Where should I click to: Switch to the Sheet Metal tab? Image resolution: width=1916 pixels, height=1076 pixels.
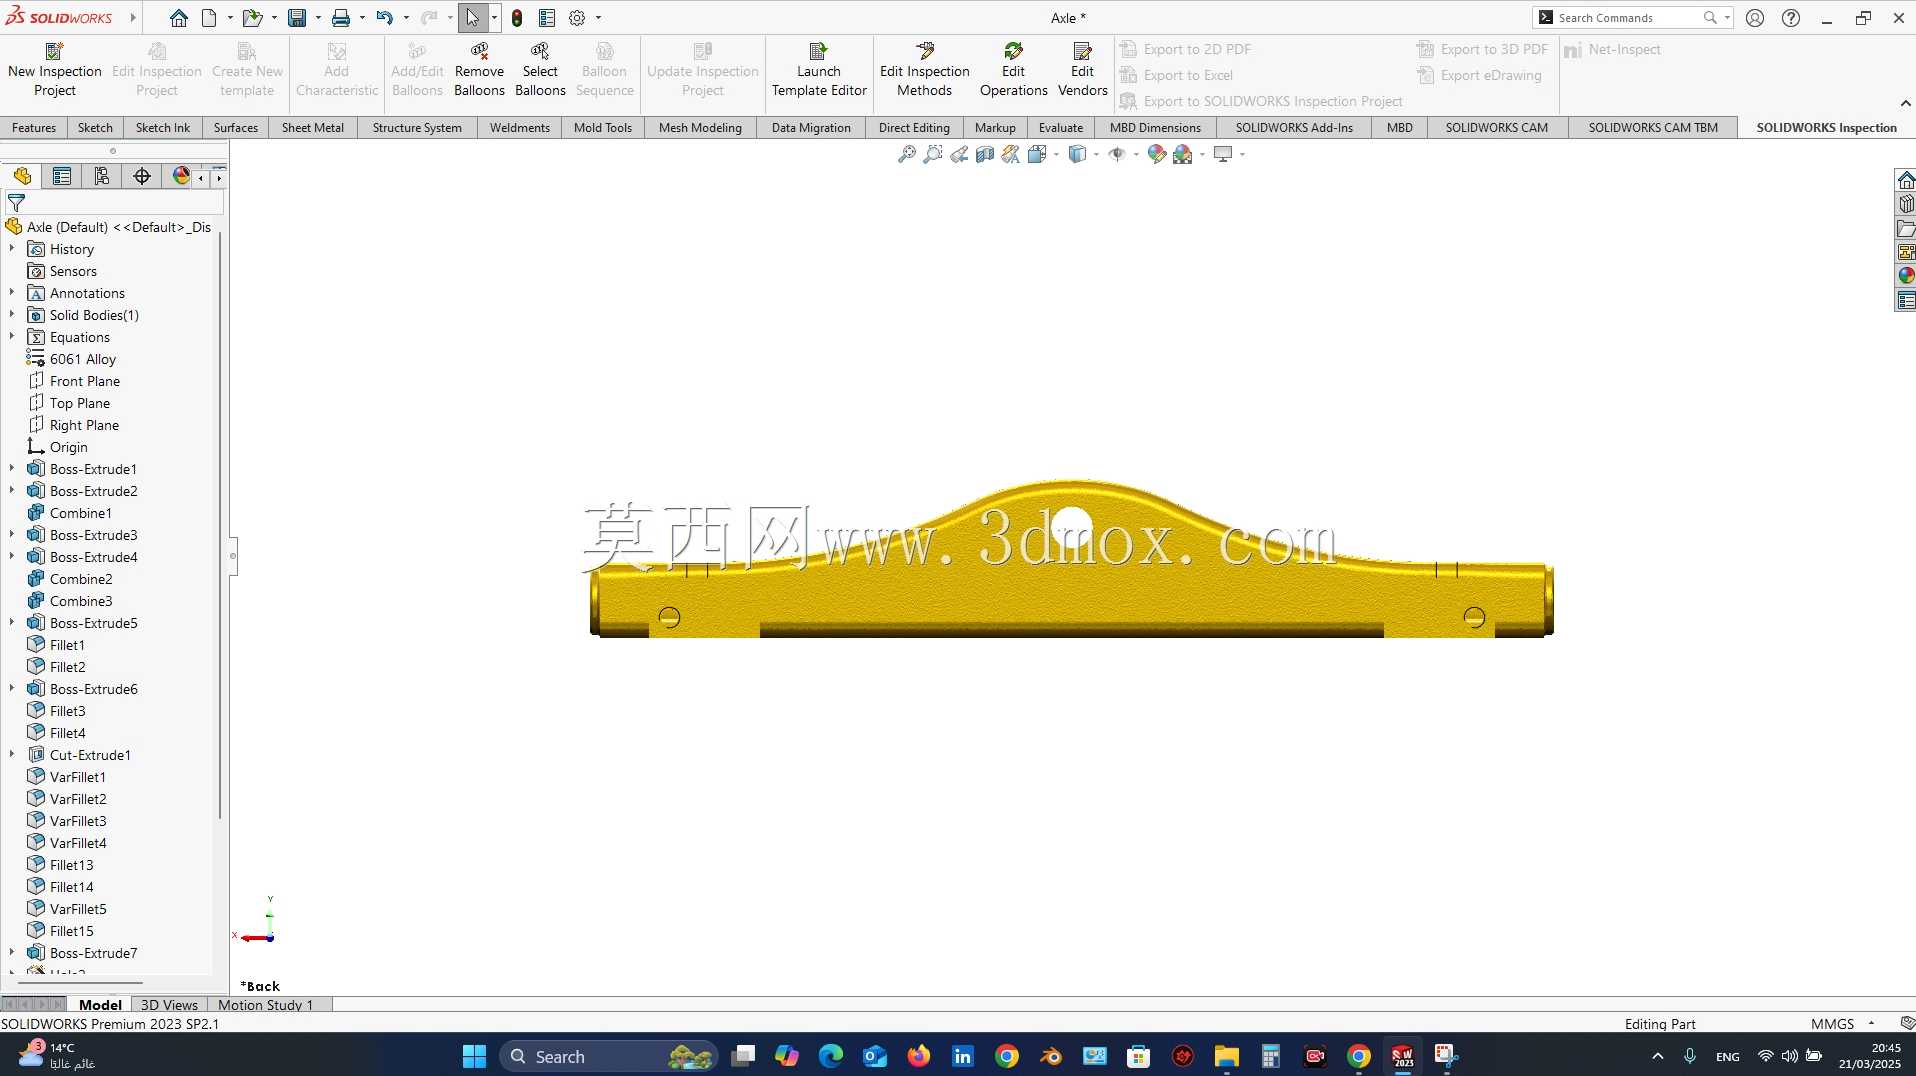pos(313,128)
